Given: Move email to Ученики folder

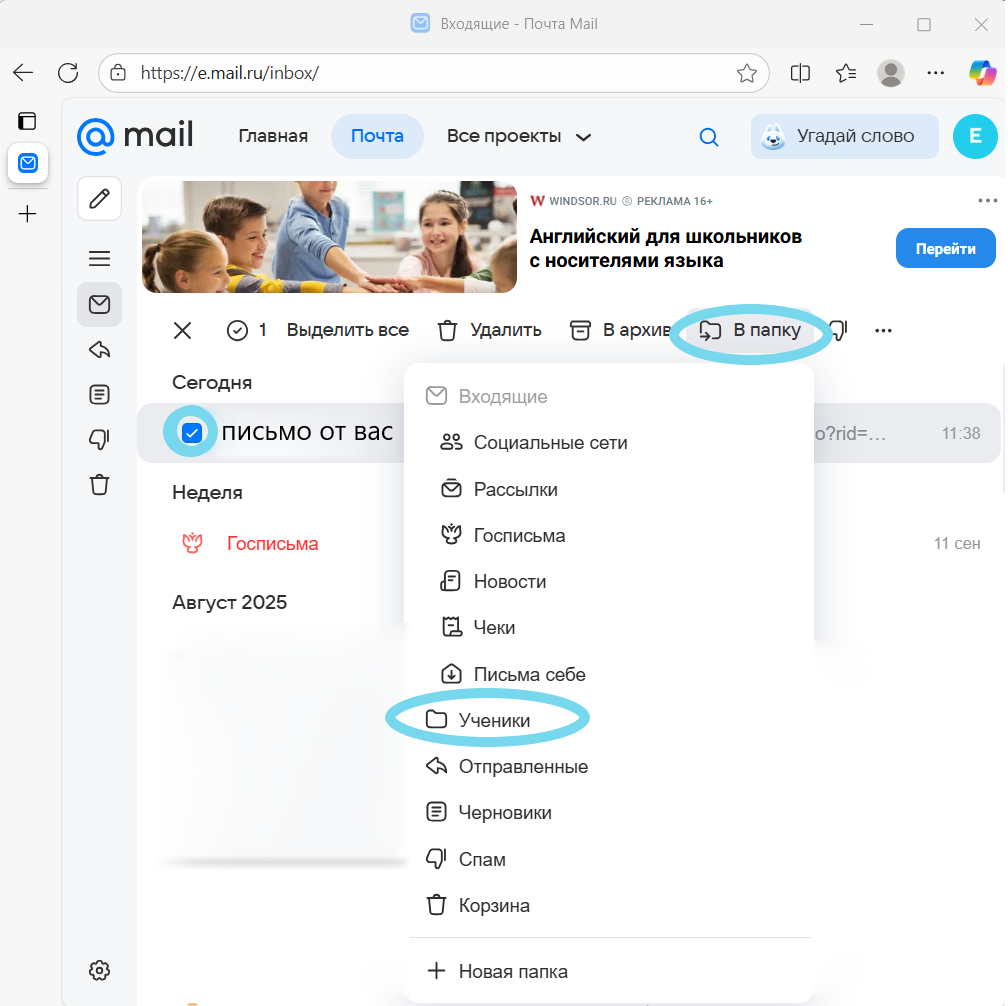Looking at the screenshot, I should [x=494, y=720].
